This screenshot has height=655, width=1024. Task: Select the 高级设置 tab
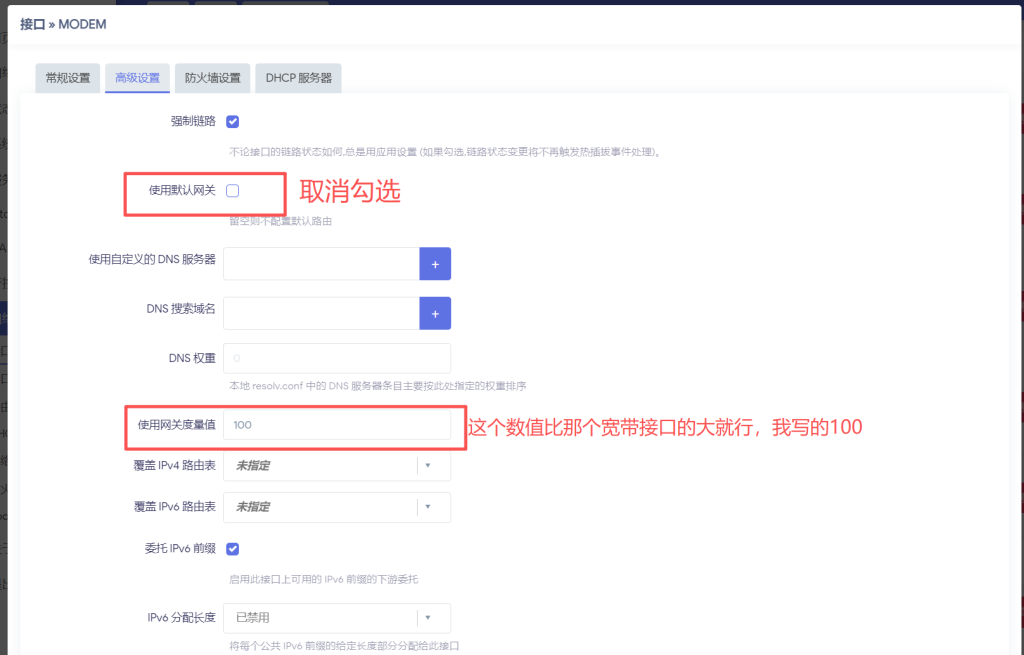coord(138,78)
